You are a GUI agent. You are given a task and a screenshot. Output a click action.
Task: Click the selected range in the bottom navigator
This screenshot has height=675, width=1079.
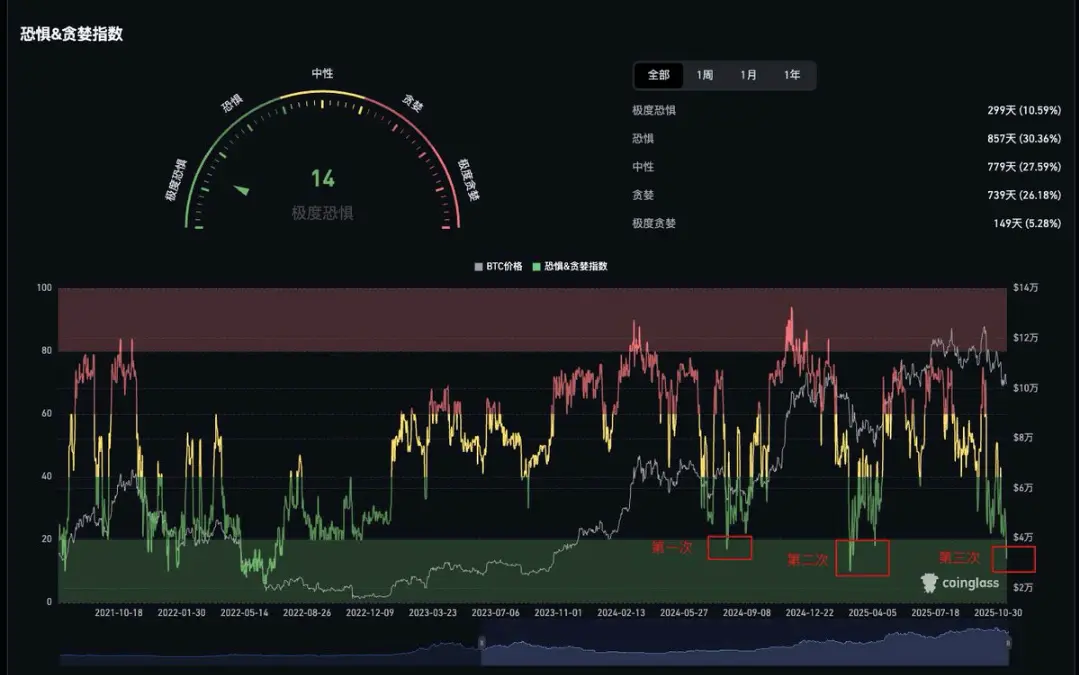745,647
